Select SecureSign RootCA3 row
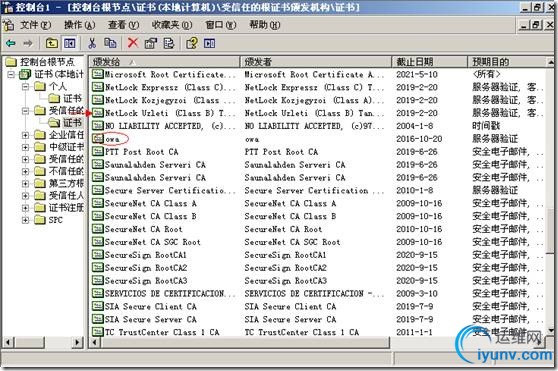Image resolution: width=558 pixels, height=371 pixels. pos(317,281)
